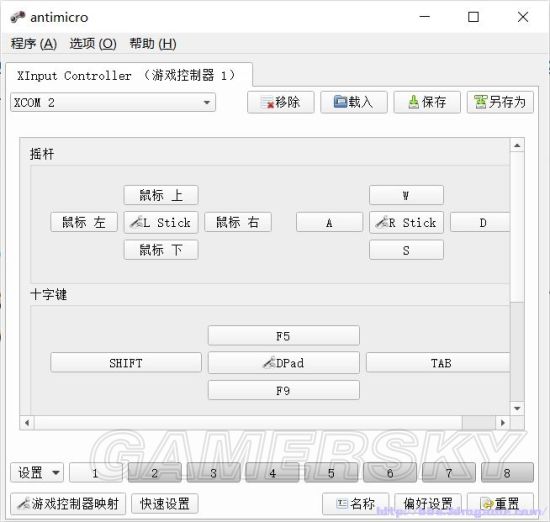The height and width of the screenshot is (522, 550).
Task: Edit the TAB DPad right mapping
Action: point(438,362)
